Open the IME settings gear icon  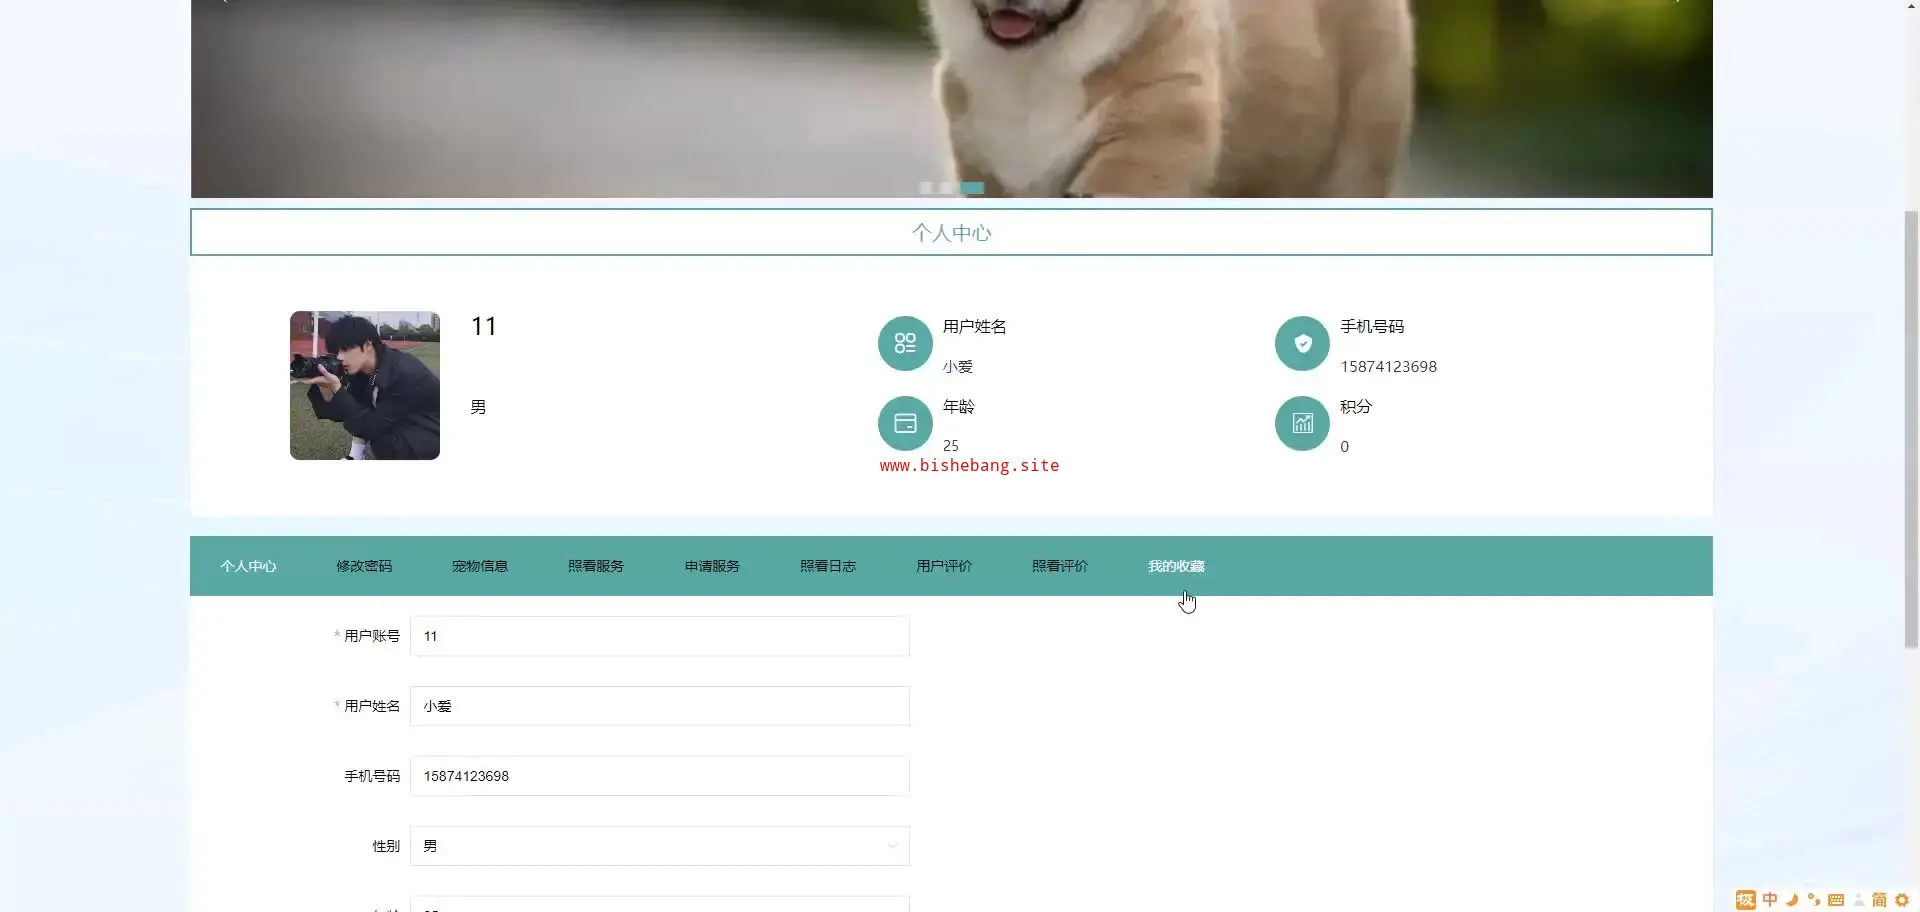coord(1902,900)
